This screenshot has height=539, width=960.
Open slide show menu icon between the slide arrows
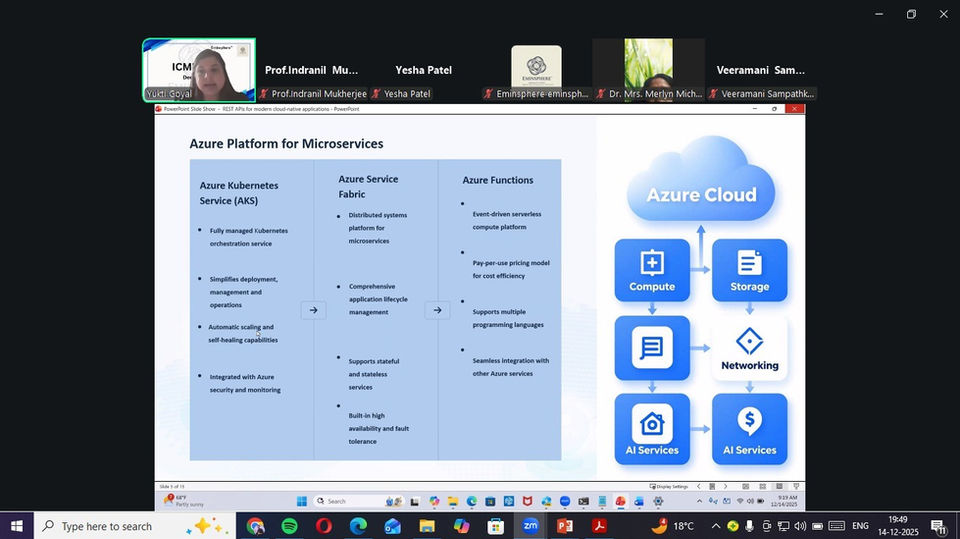pyautogui.click(x=712, y=486)
